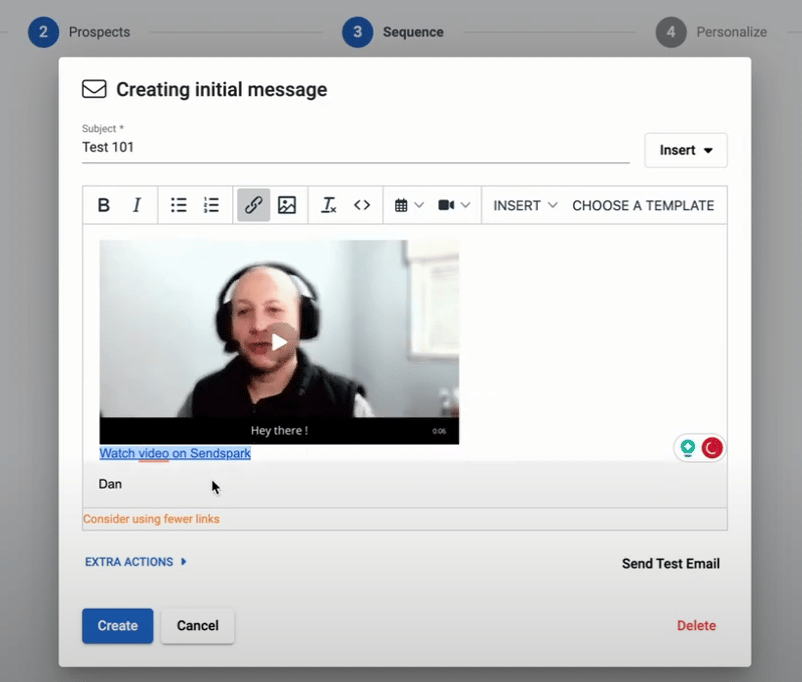Click the signature text Dan

(110, 484)
